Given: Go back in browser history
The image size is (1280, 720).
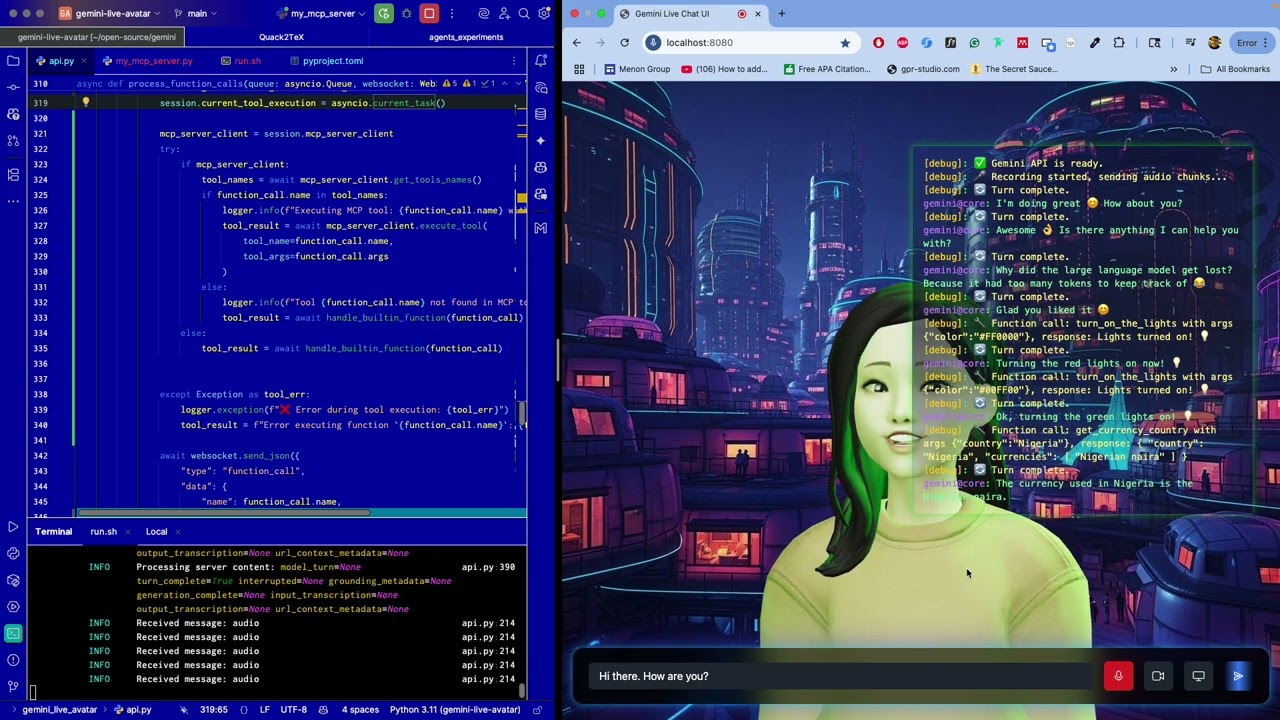Looking at the screenshot, I should click(577, 42).
